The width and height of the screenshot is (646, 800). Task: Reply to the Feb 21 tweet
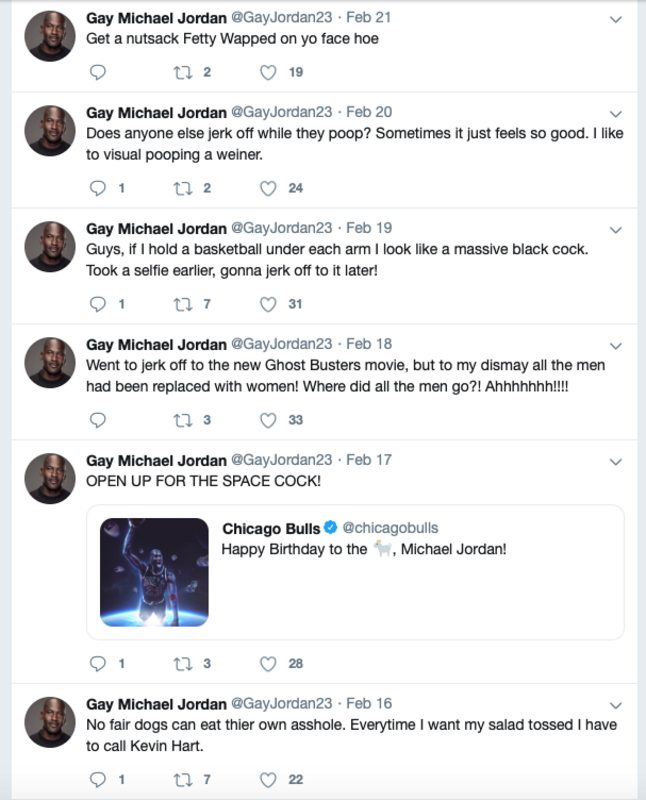97,72
